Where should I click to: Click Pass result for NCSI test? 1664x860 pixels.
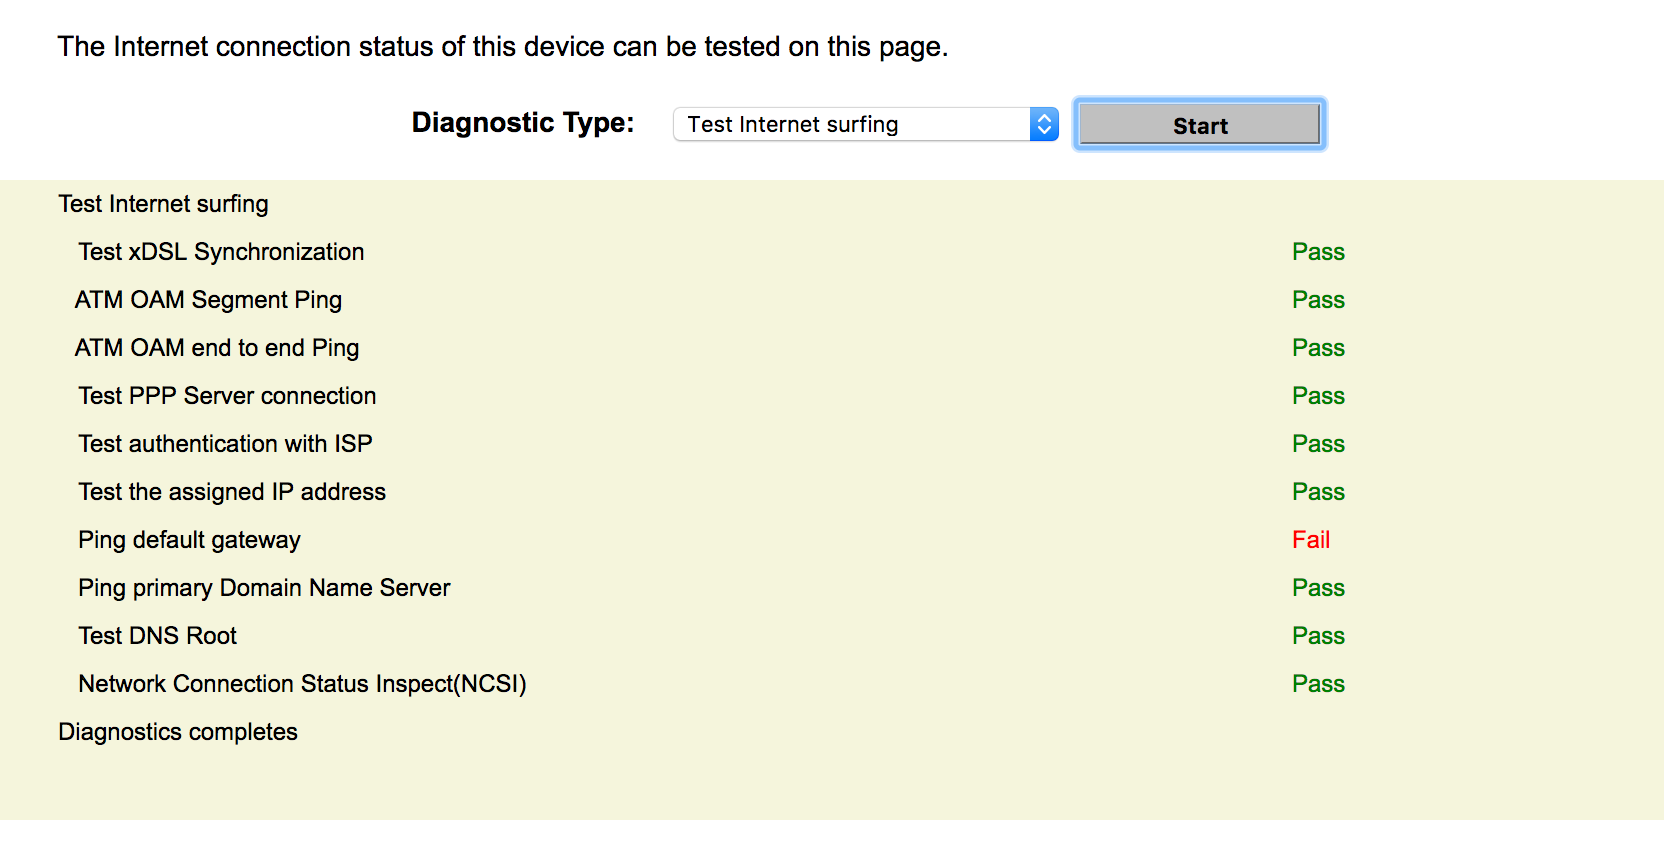point(1318,684)
